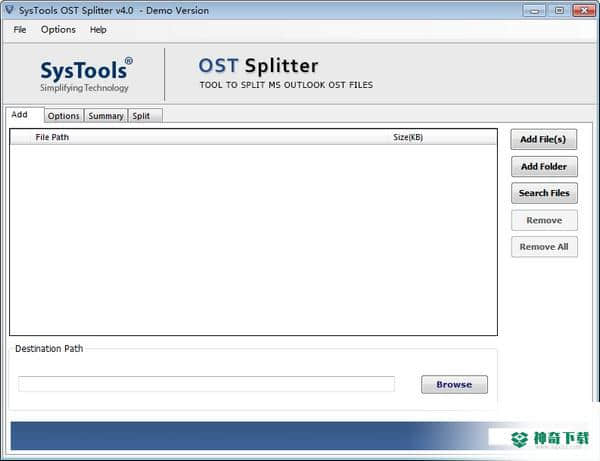Close the OST Splitter window
This screenshot has width=600, height=461.
click(x=584, y=11)
